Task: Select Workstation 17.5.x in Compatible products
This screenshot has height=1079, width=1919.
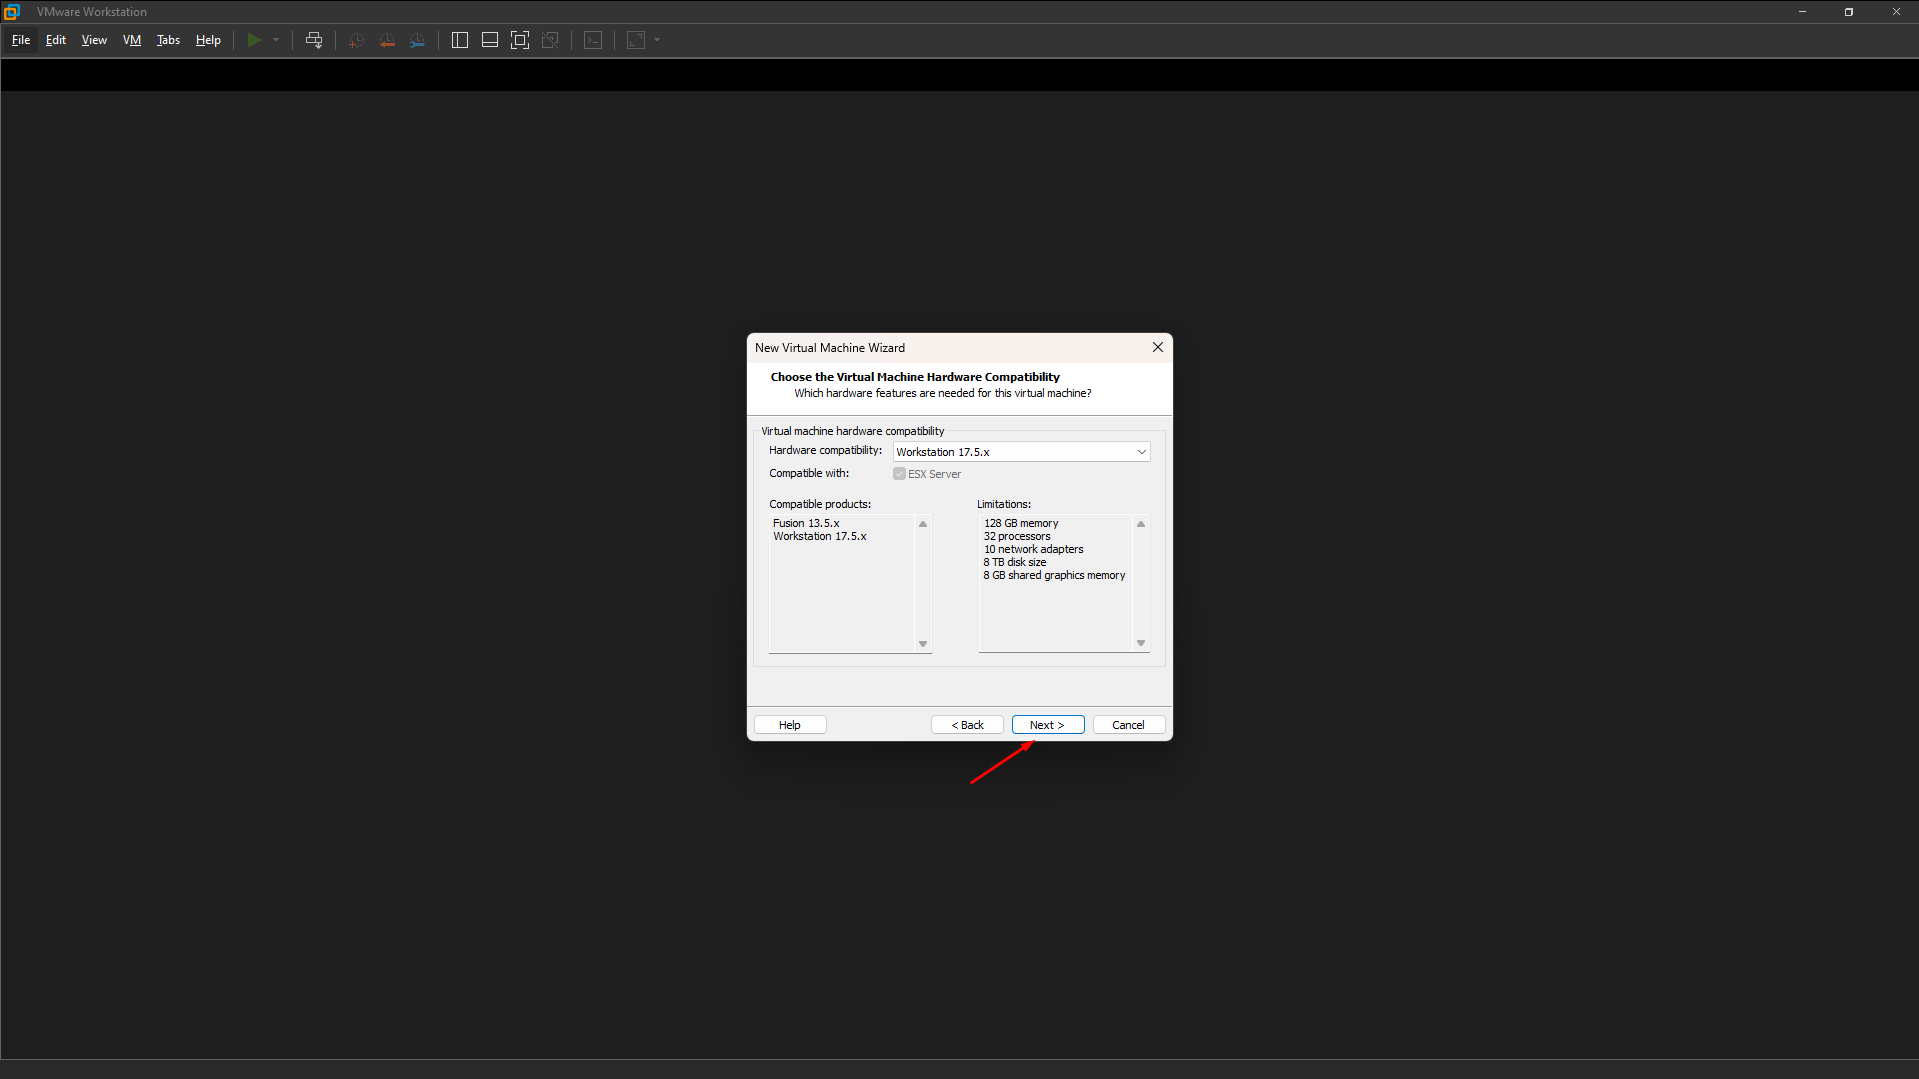Action: 819,537
